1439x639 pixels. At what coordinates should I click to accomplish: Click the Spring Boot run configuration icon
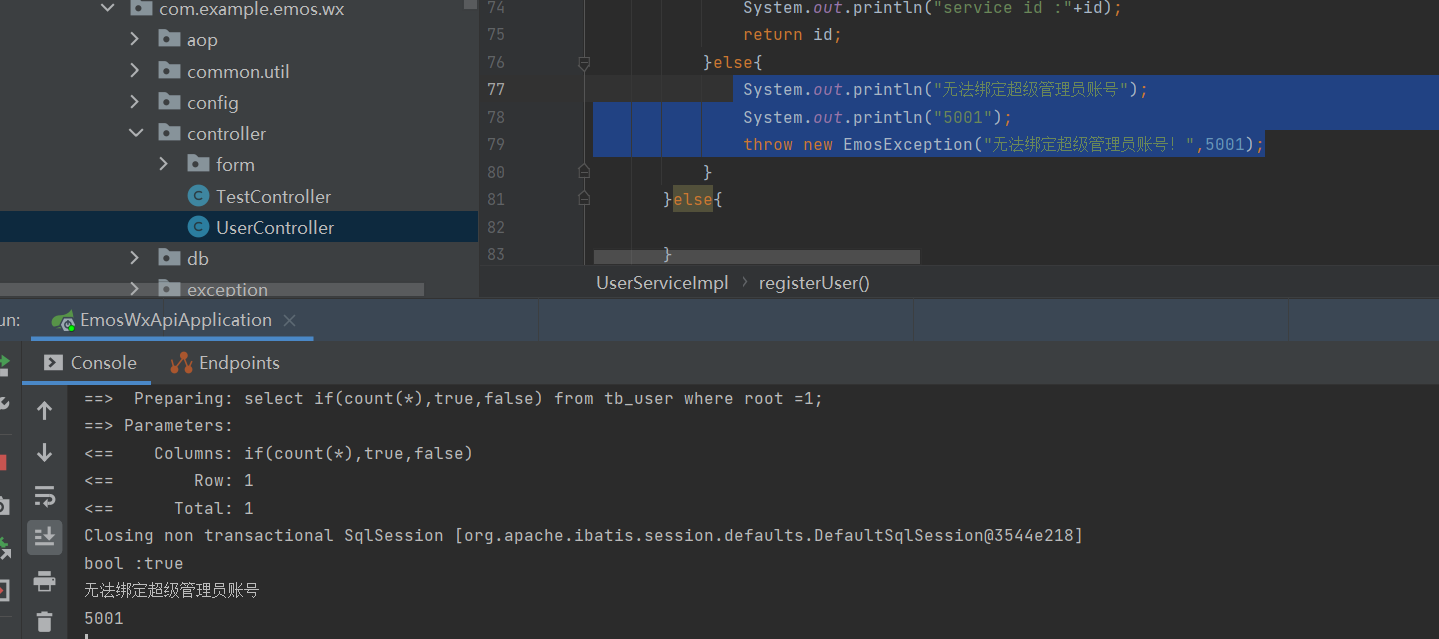pyautogui.click(x=64, y=320)
